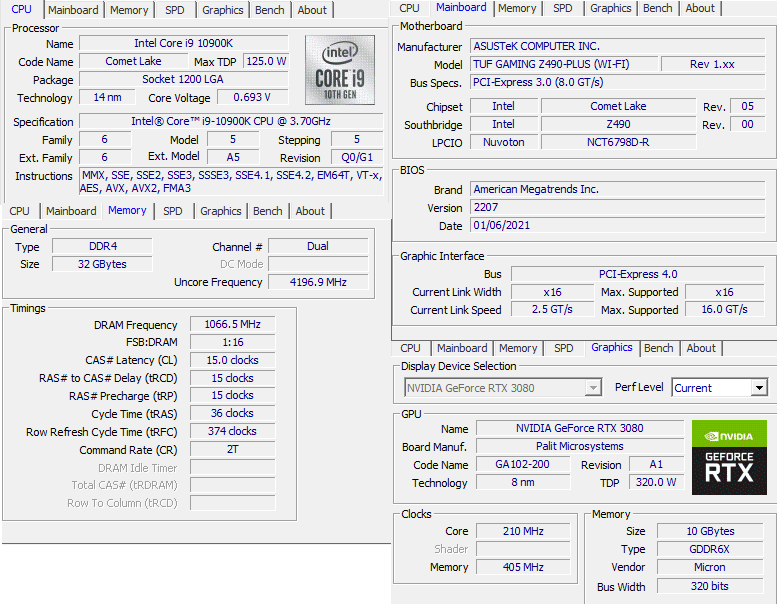777x604 pixels.
Task: Open the Display Device Selection combo box
Action: (x=503, y=387)
